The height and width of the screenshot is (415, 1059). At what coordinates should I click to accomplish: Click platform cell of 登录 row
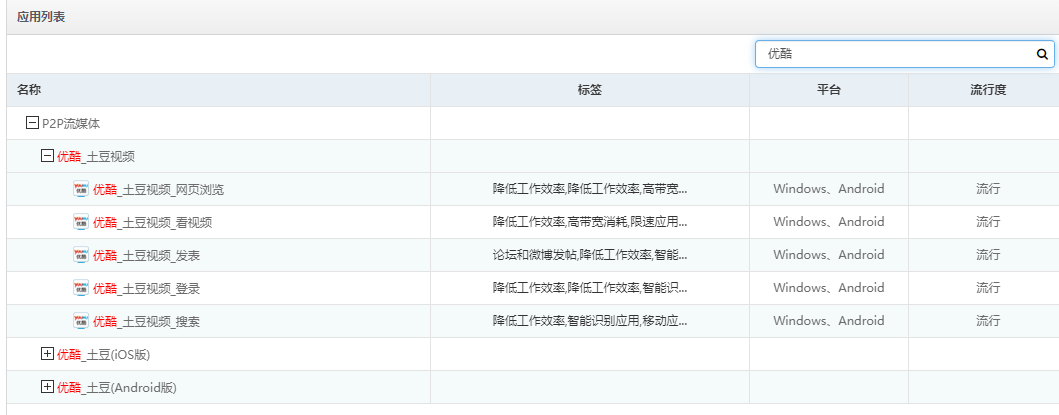pos(829,288)
